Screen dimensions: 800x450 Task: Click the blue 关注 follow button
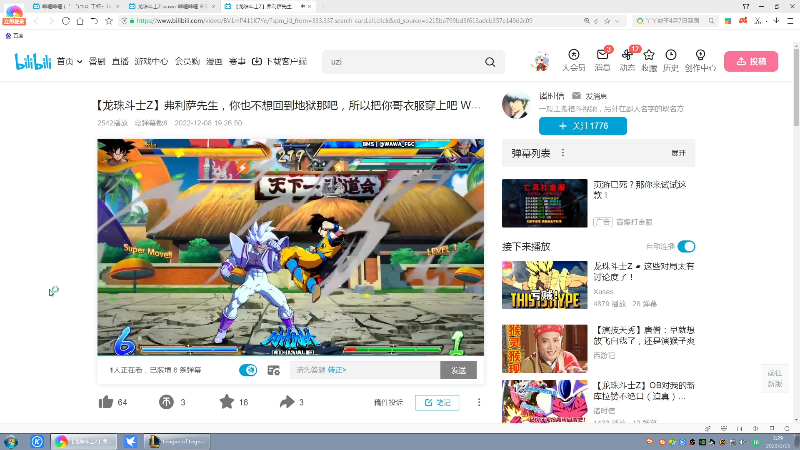coord(583,126)
